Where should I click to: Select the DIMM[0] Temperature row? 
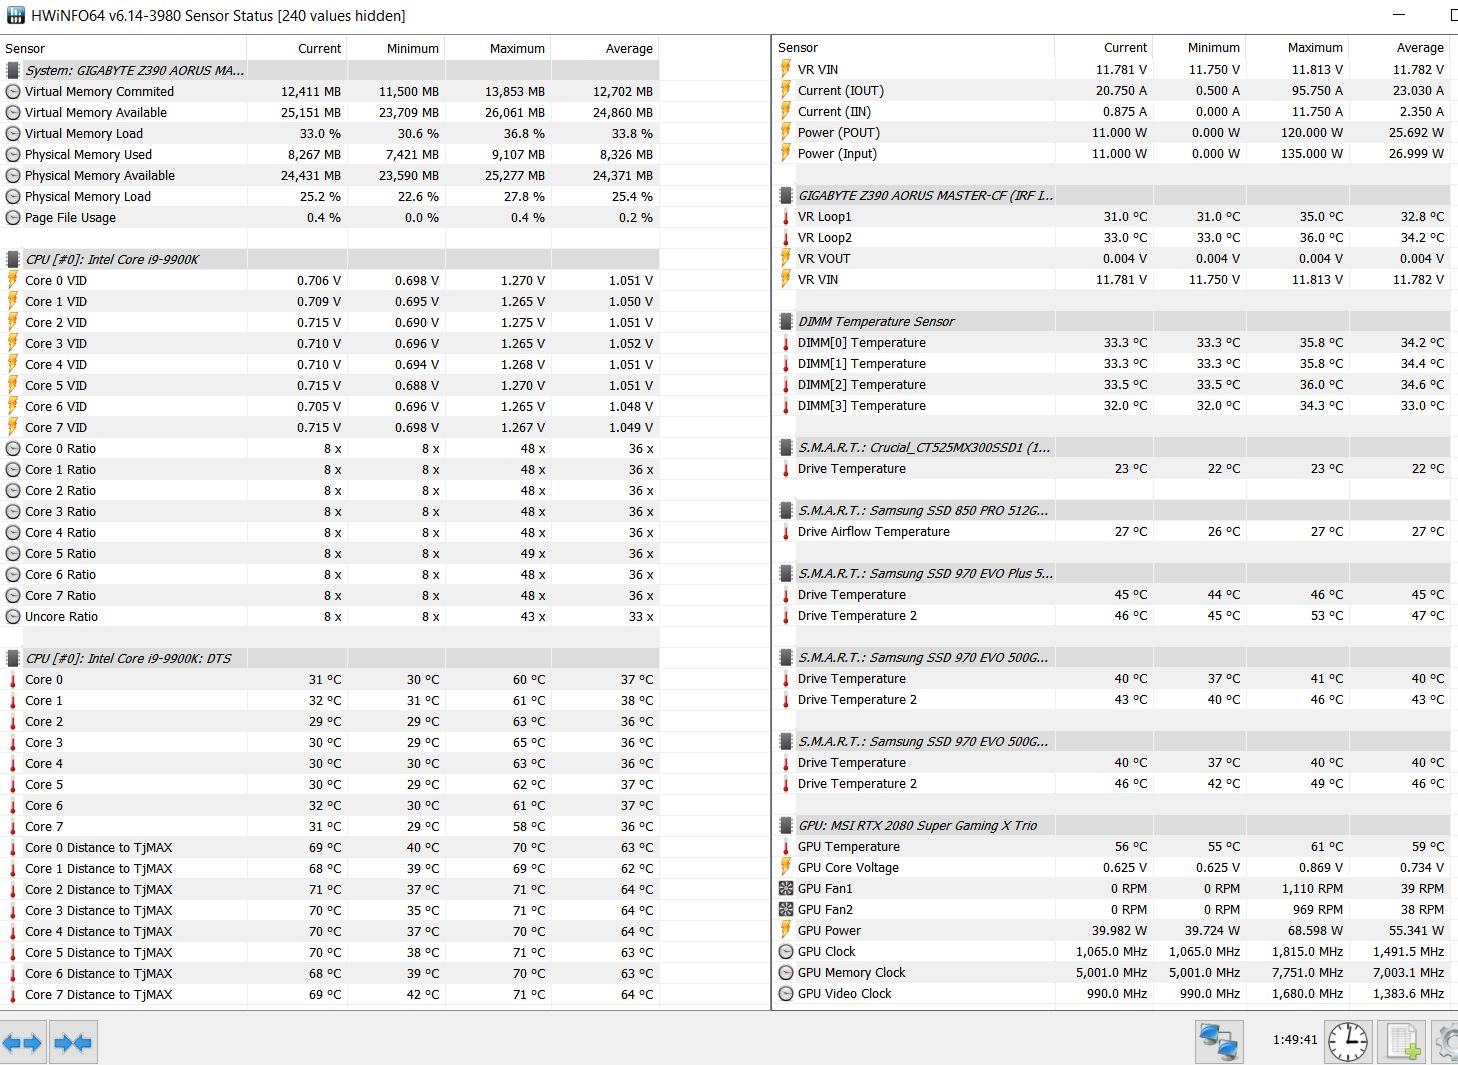pyautogui.click(x=1112, y=342)
